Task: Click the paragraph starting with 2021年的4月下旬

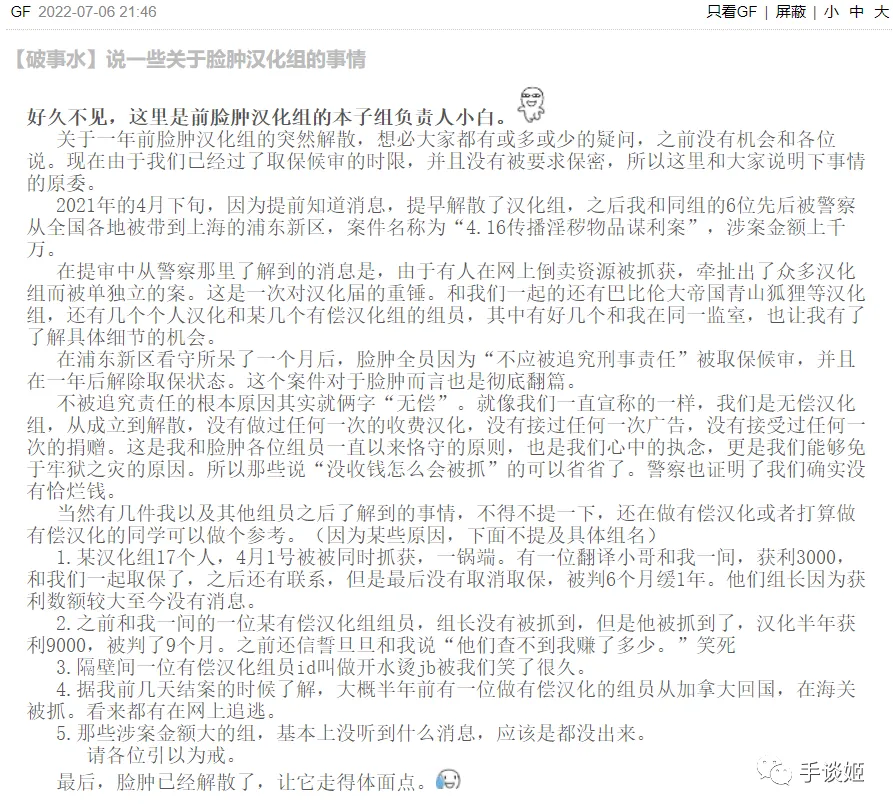Action: 446,227
